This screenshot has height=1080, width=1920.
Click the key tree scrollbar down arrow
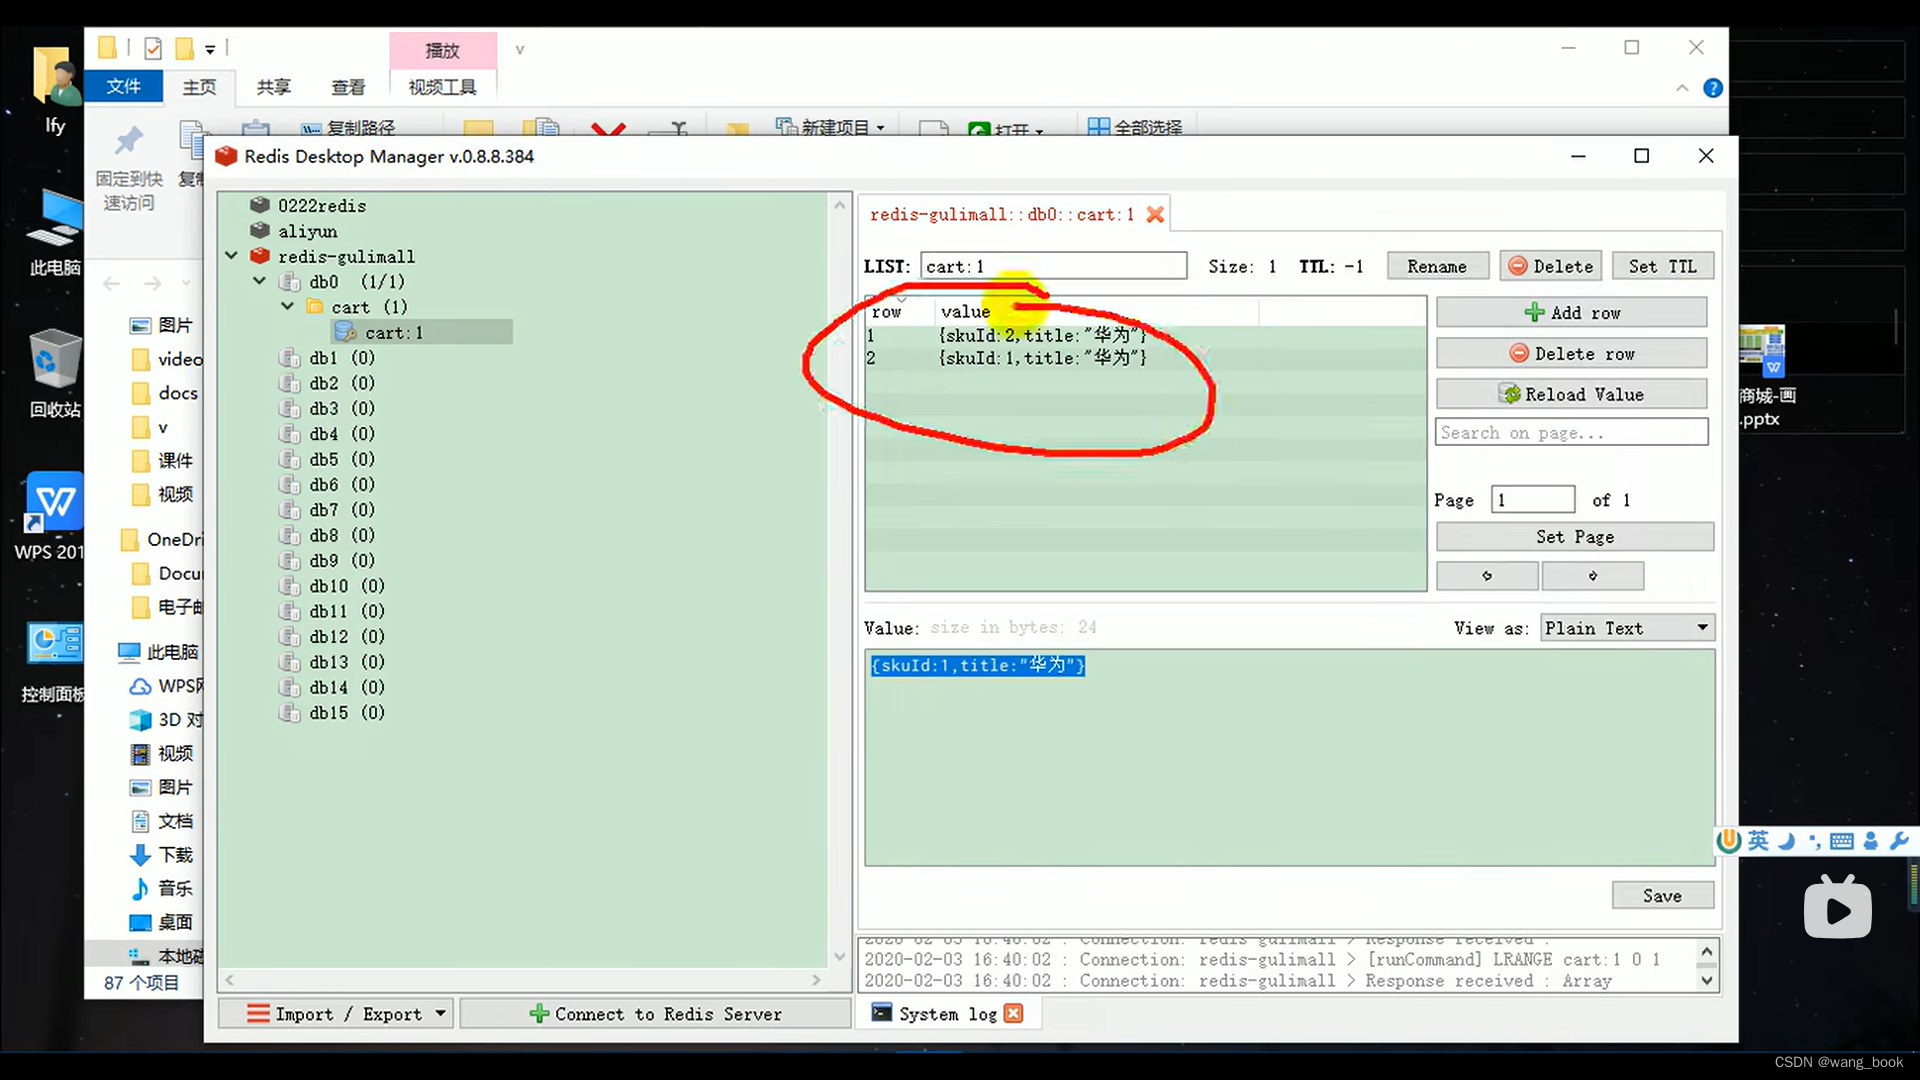click(840, 956)
